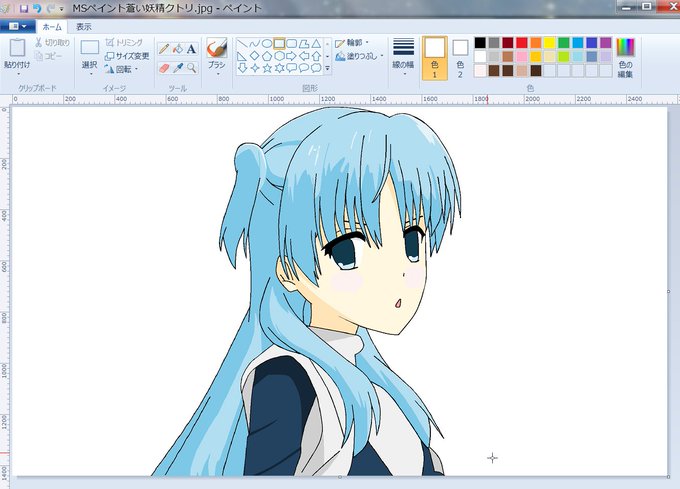Expand the shapes gallery more button
Screen dimensions: 680x489
[x=327, y=68]
